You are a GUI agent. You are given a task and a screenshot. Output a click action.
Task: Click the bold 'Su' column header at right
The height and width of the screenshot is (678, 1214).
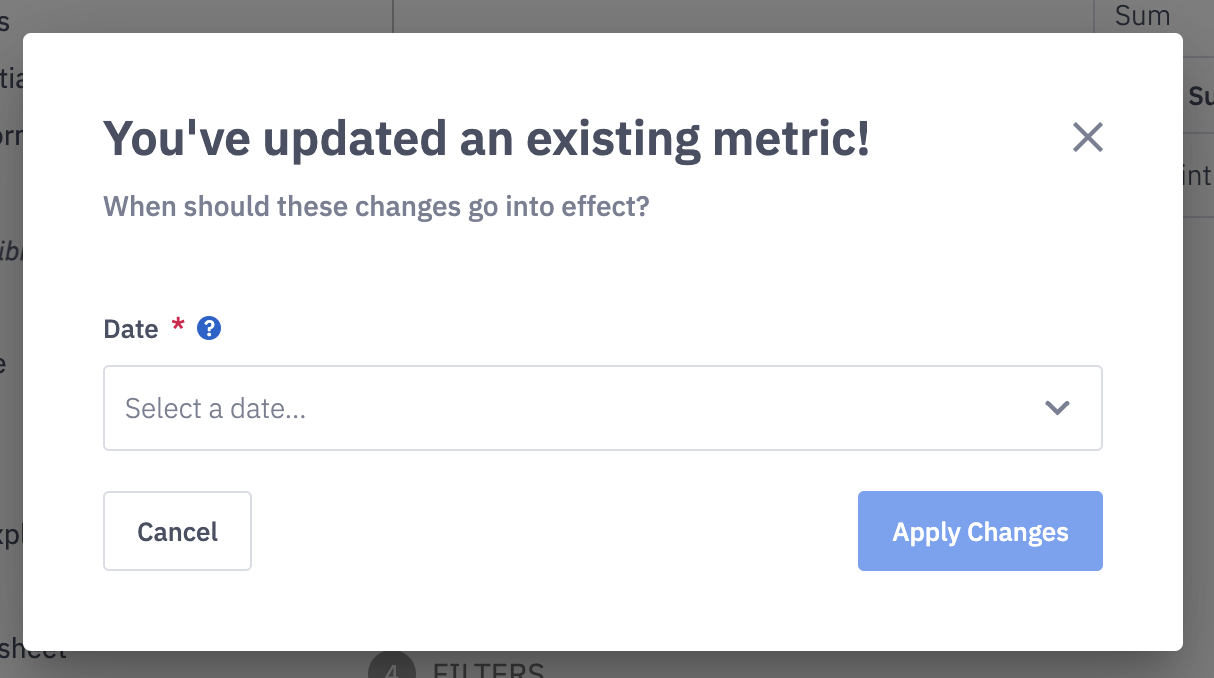[1199, 97]
